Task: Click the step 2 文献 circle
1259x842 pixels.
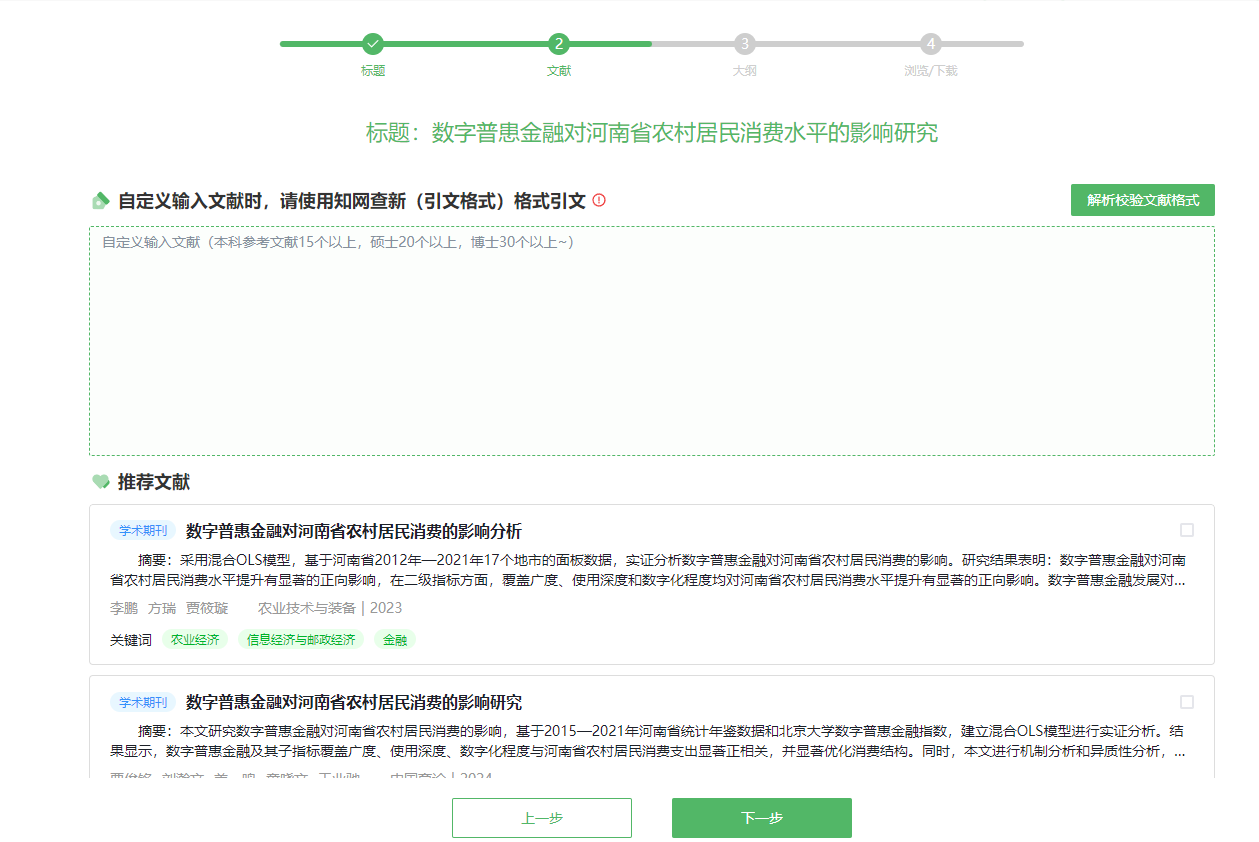Action: 559,44
